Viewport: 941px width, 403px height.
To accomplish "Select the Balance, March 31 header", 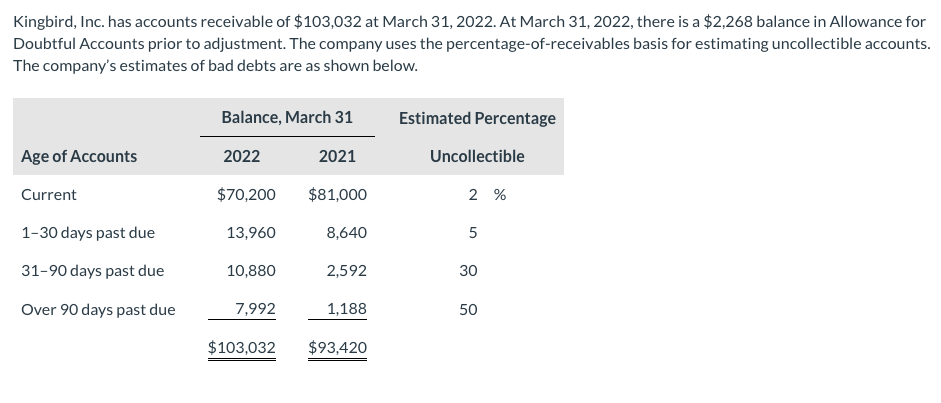I will click(287, 118).
